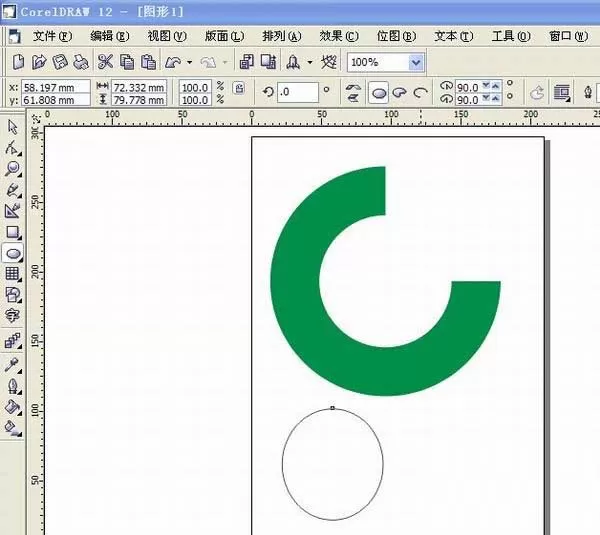Screen dimensions: 600x535
Task: Click the Corel online icon beside zoom box
Action: tap(329, 62)
